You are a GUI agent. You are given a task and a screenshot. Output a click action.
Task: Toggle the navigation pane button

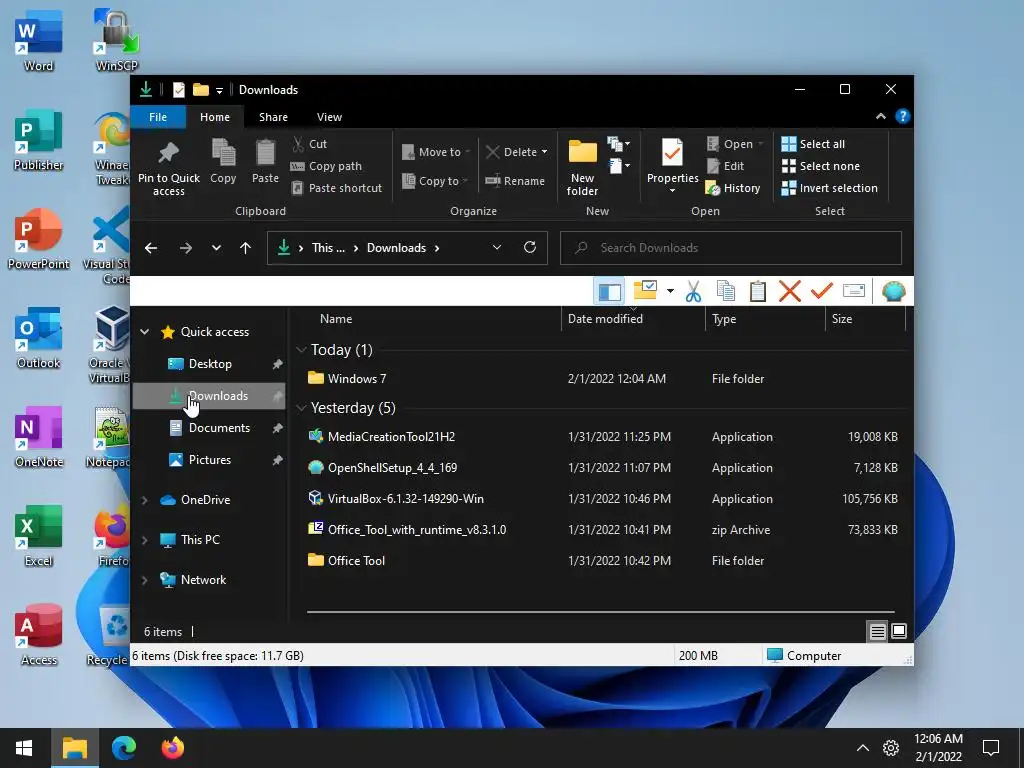(x=609, y=291)
